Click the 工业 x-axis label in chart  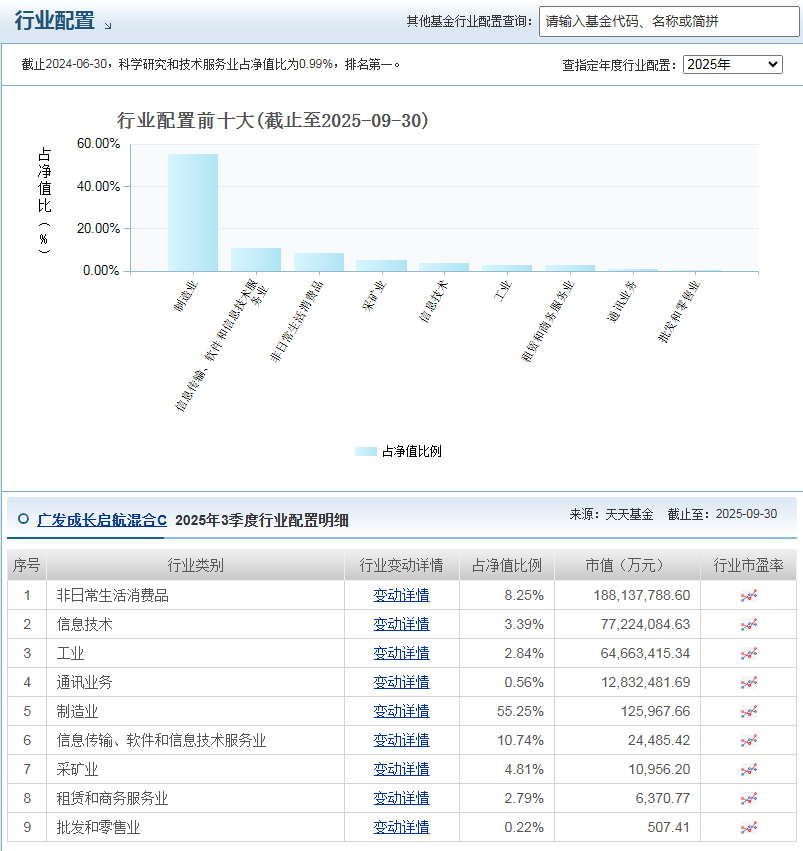[502, 291]
